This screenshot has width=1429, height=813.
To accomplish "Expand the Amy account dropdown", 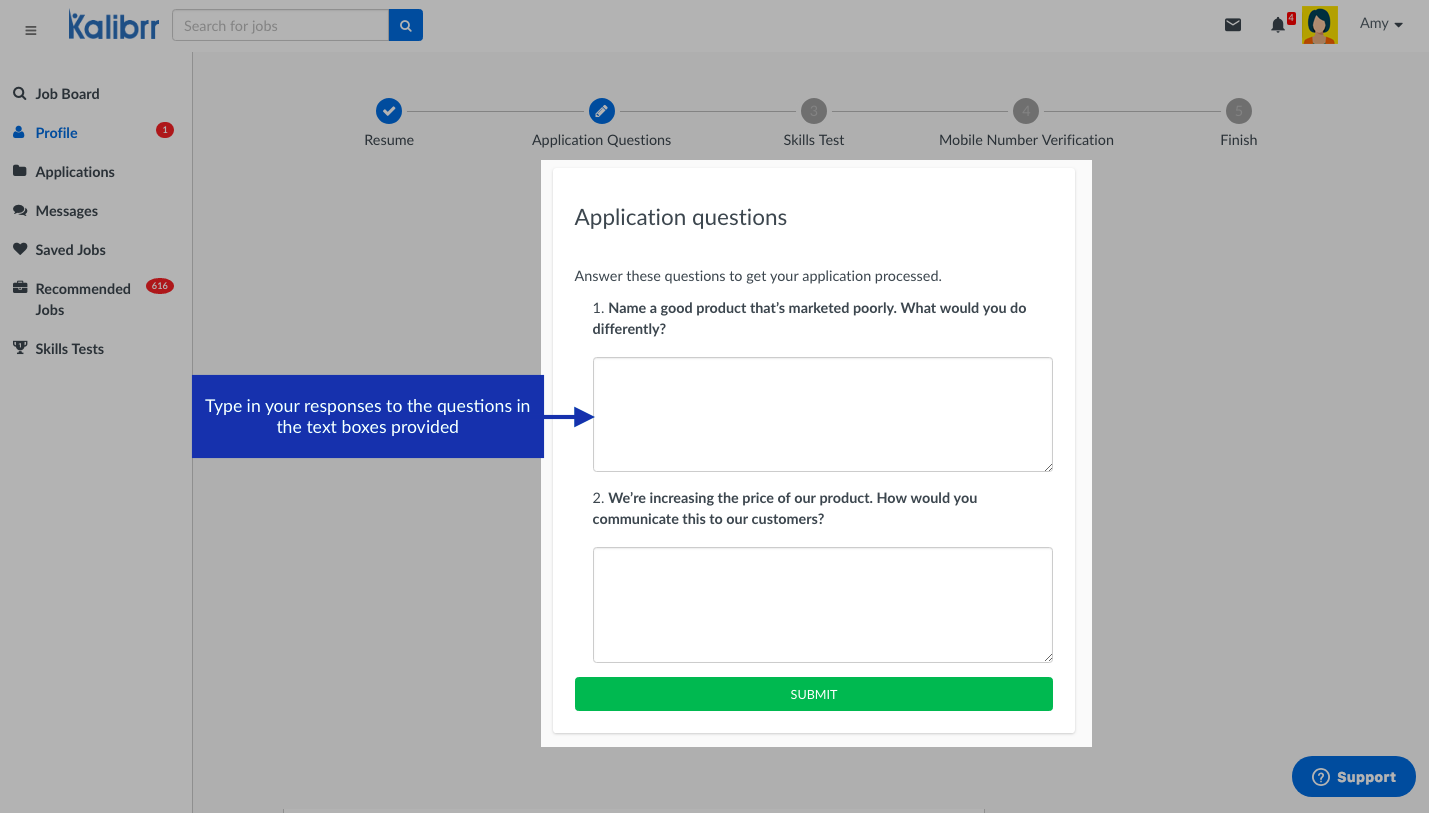I will pos(1381,24).
